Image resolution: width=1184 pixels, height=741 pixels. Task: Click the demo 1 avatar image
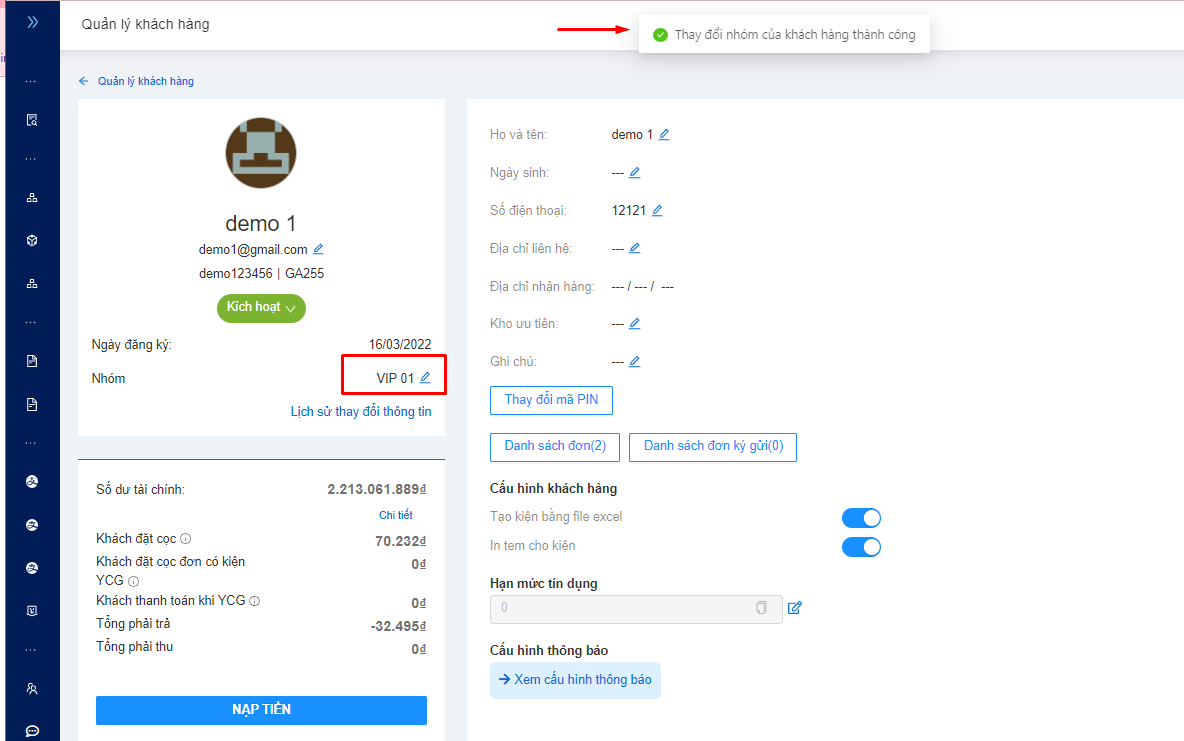click(261, 153)
